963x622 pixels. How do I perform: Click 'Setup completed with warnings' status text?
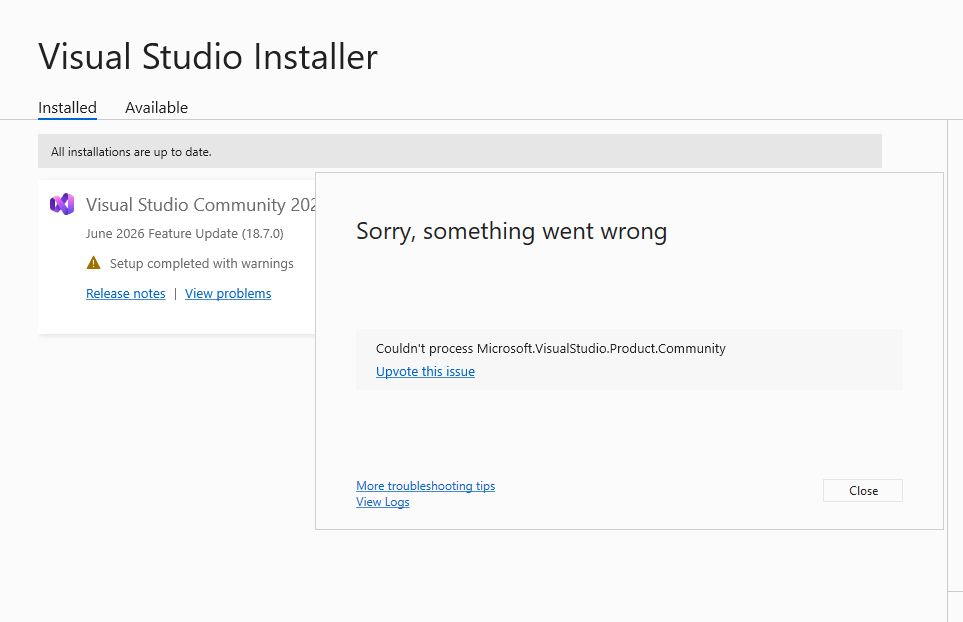coord(201,263)
